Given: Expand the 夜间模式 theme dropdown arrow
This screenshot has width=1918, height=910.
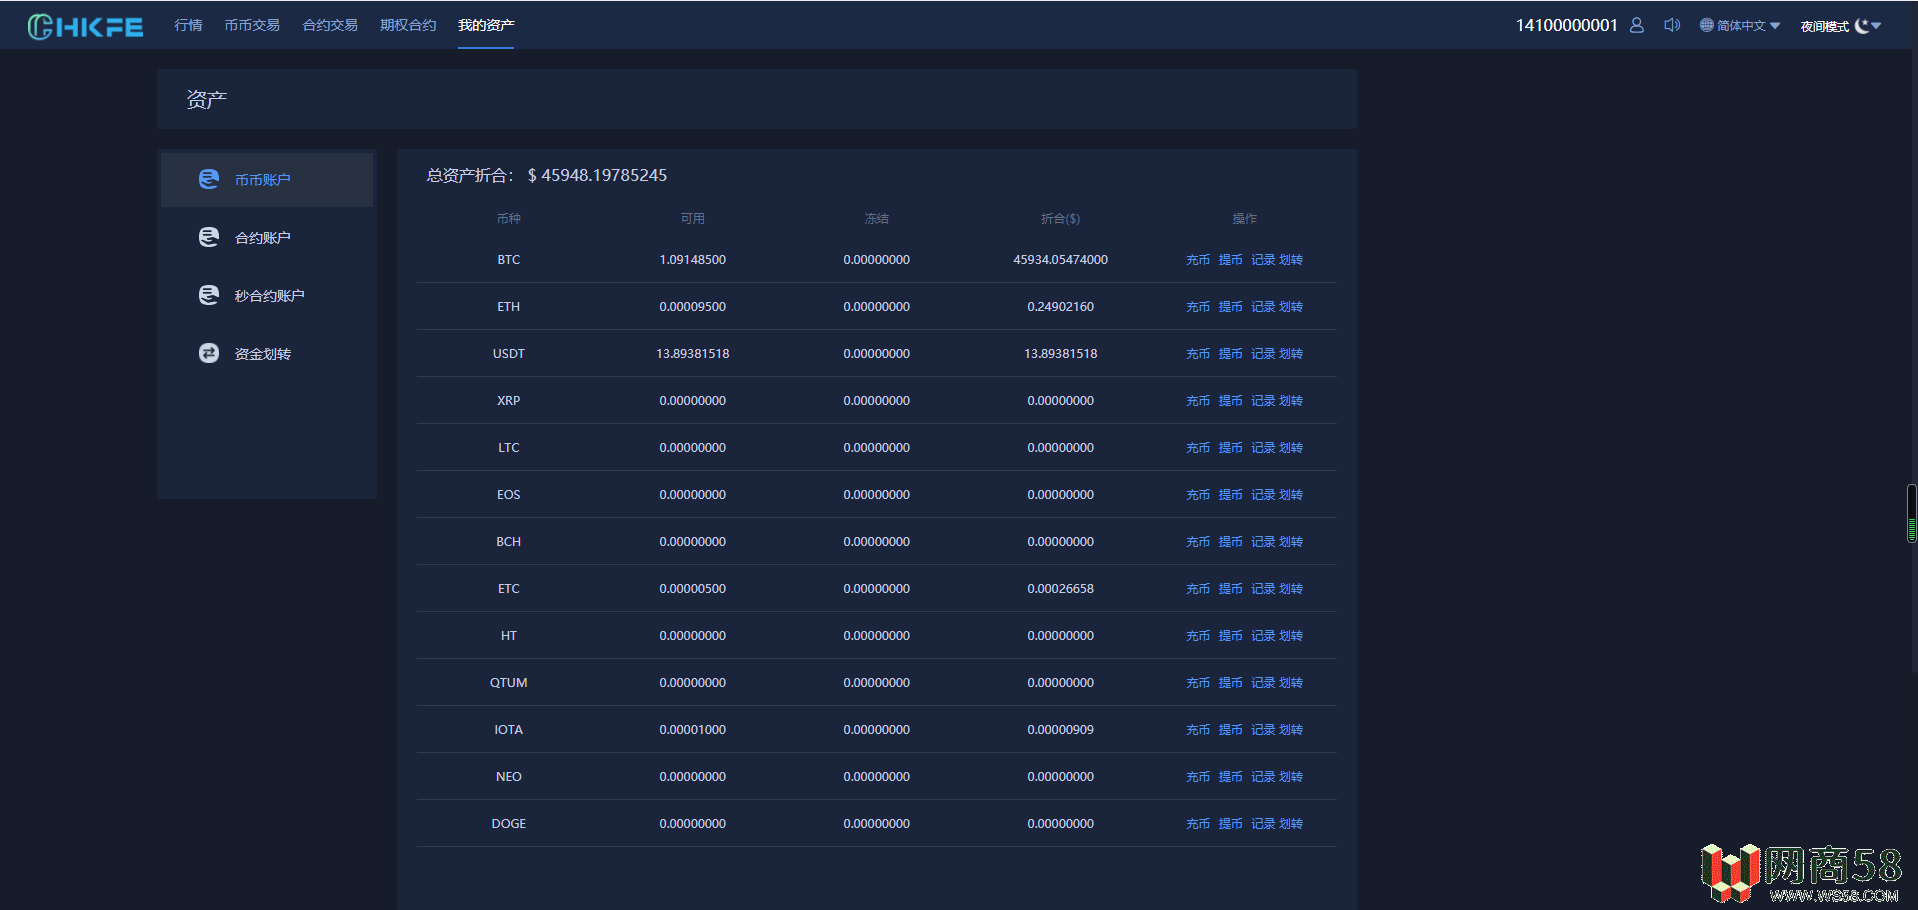Looking at the screenshot, I should (1876, 26).
